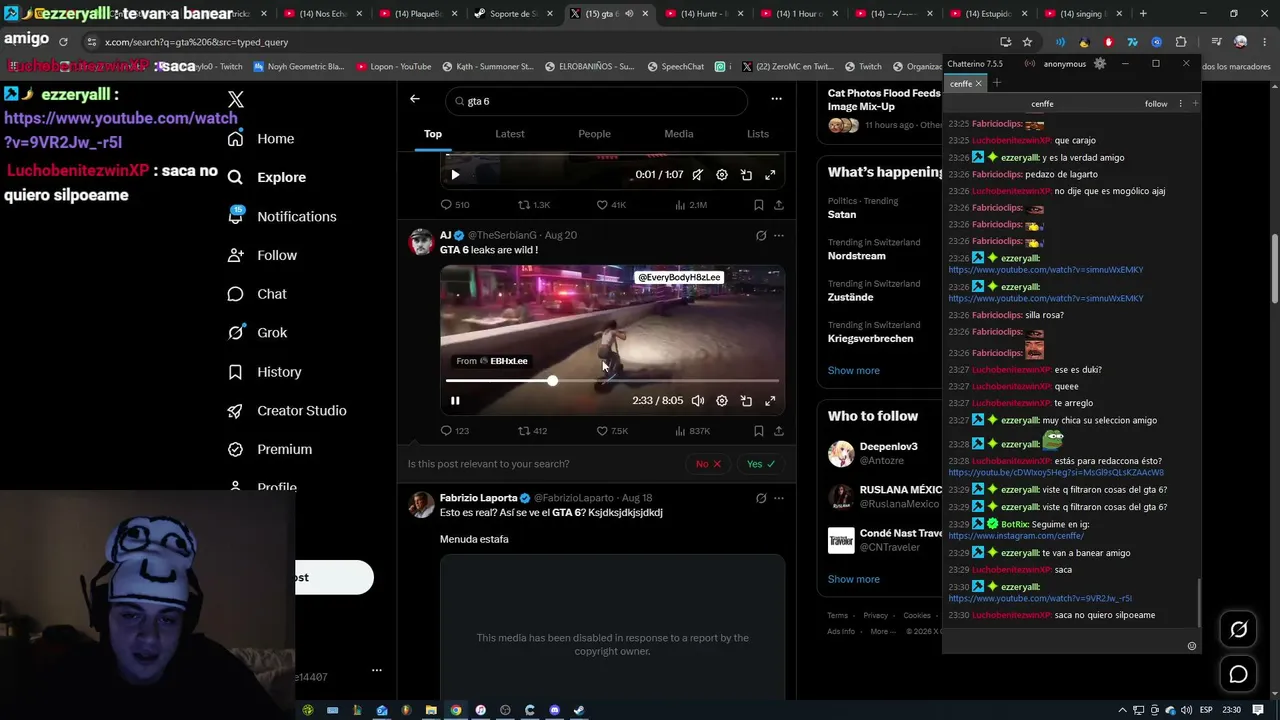Bookmark this page with the star icon
The image size is (1280, 720).
coord(1027,42)
